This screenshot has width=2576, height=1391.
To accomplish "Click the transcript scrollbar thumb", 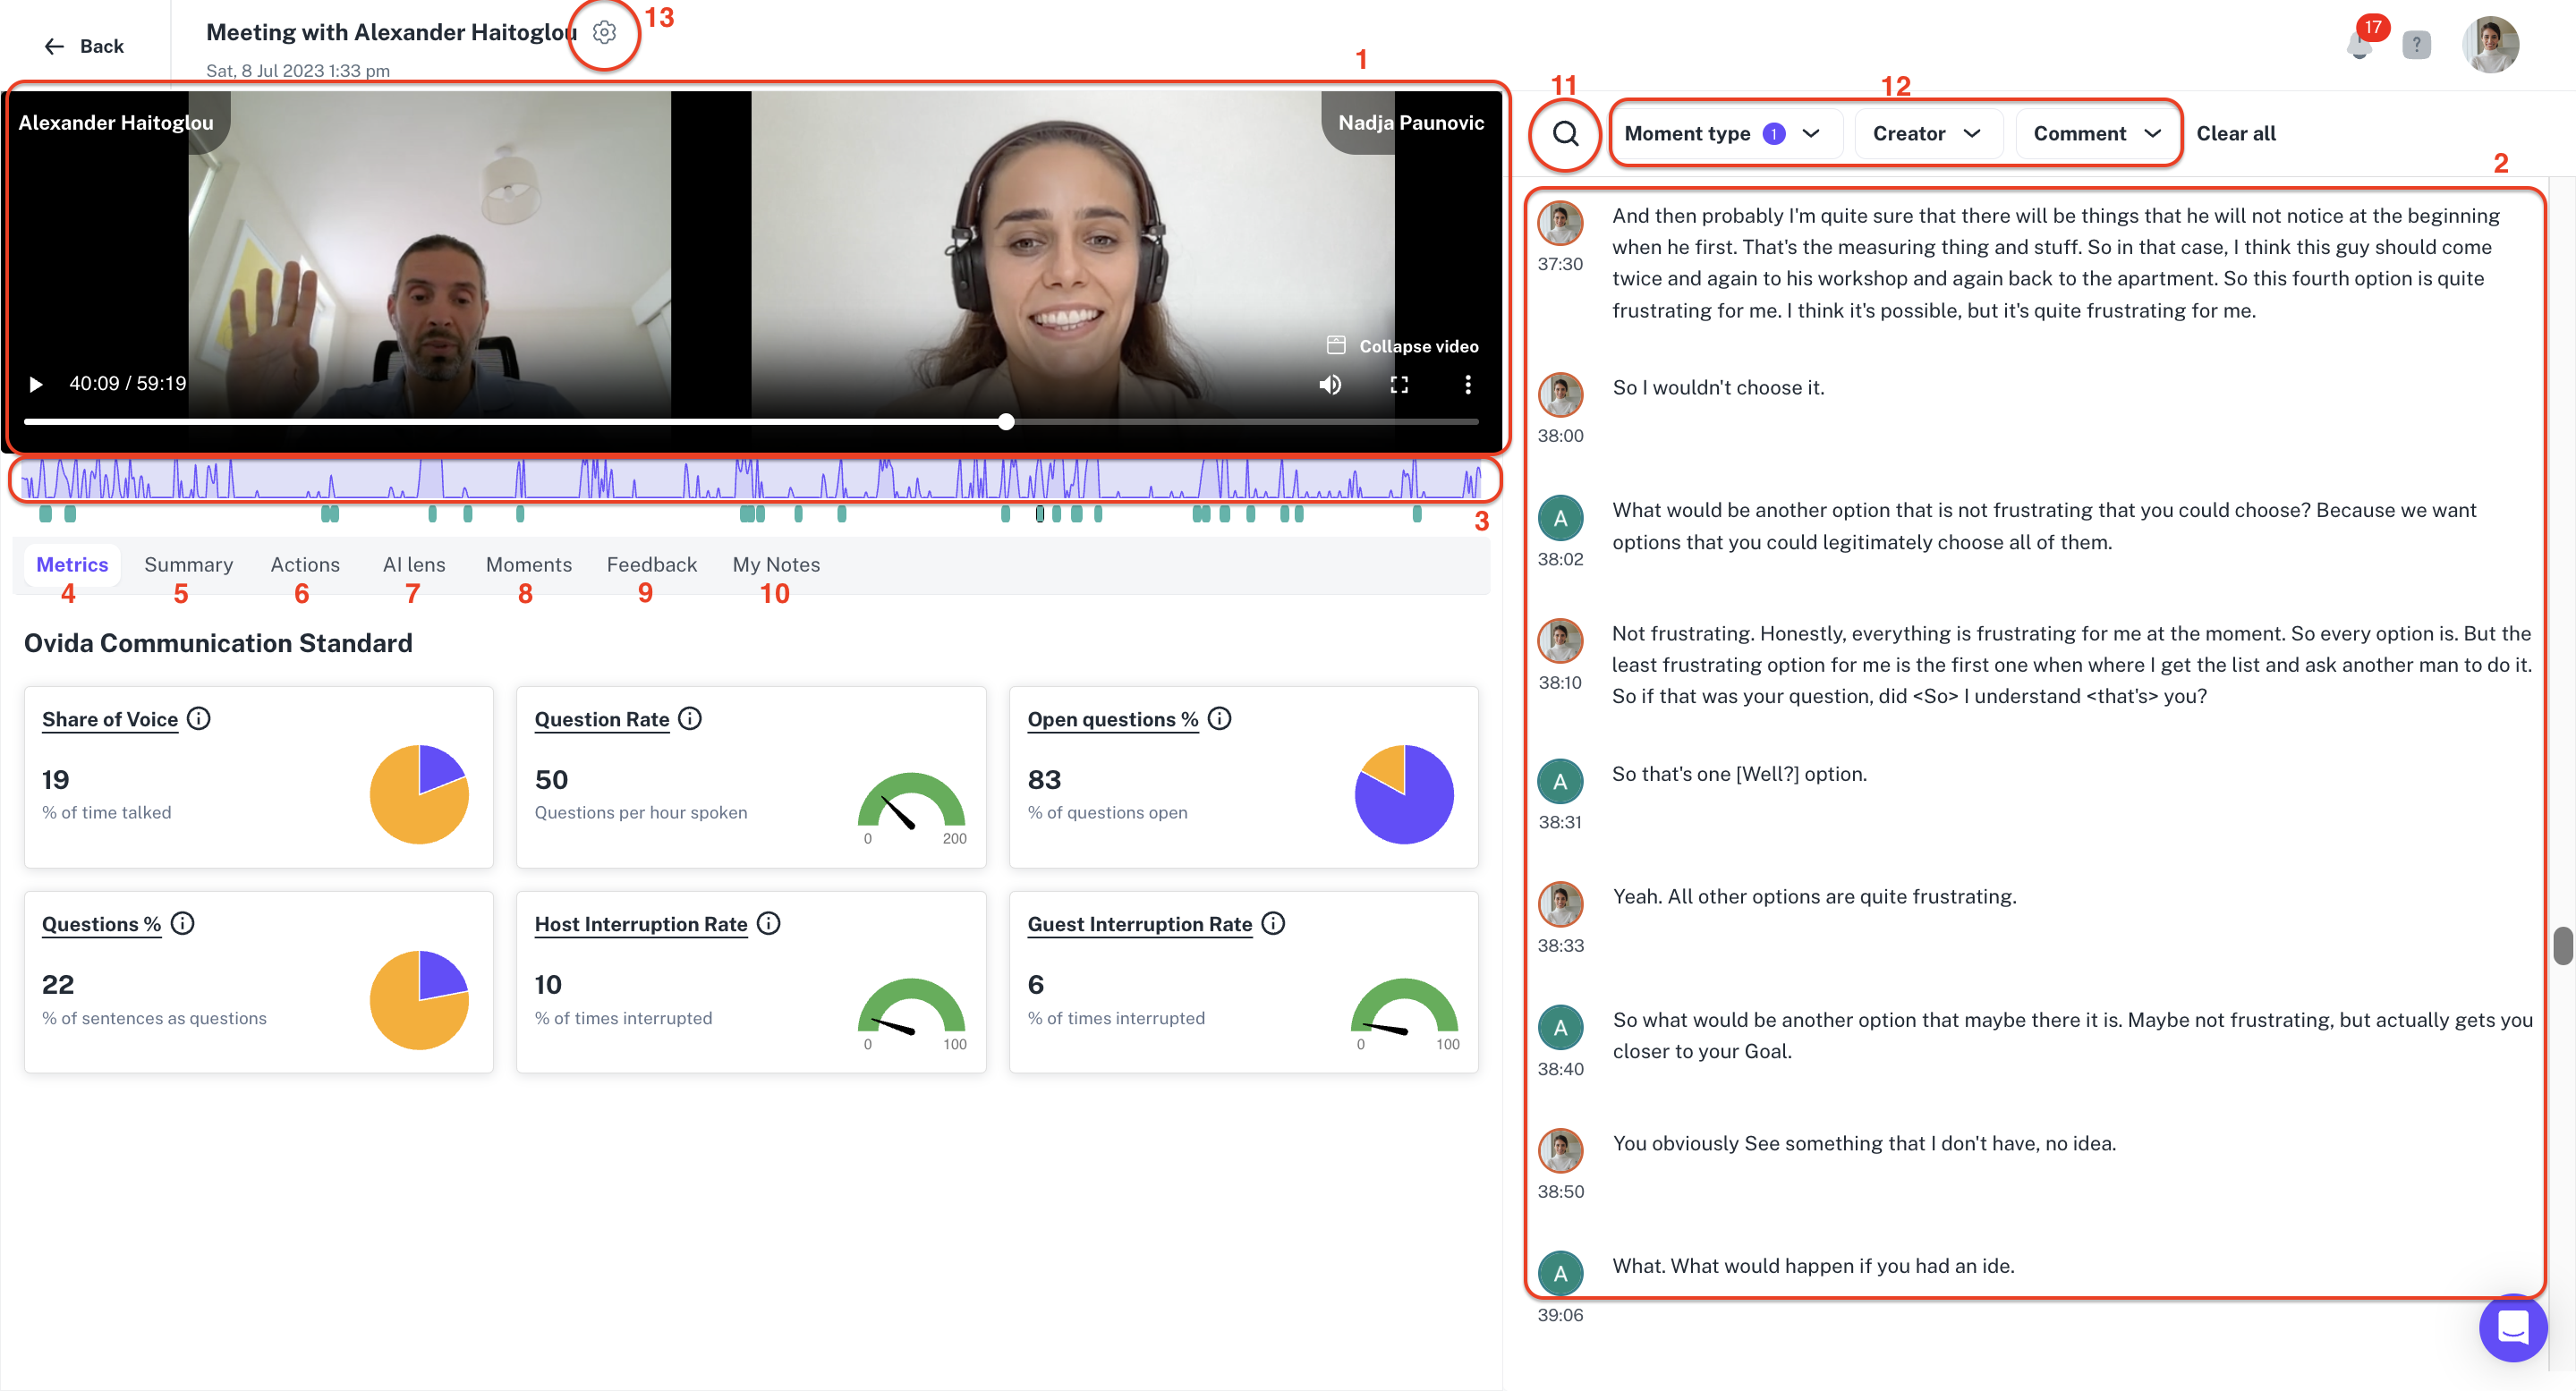I will pyautogui.click(x=2562, y=945).
